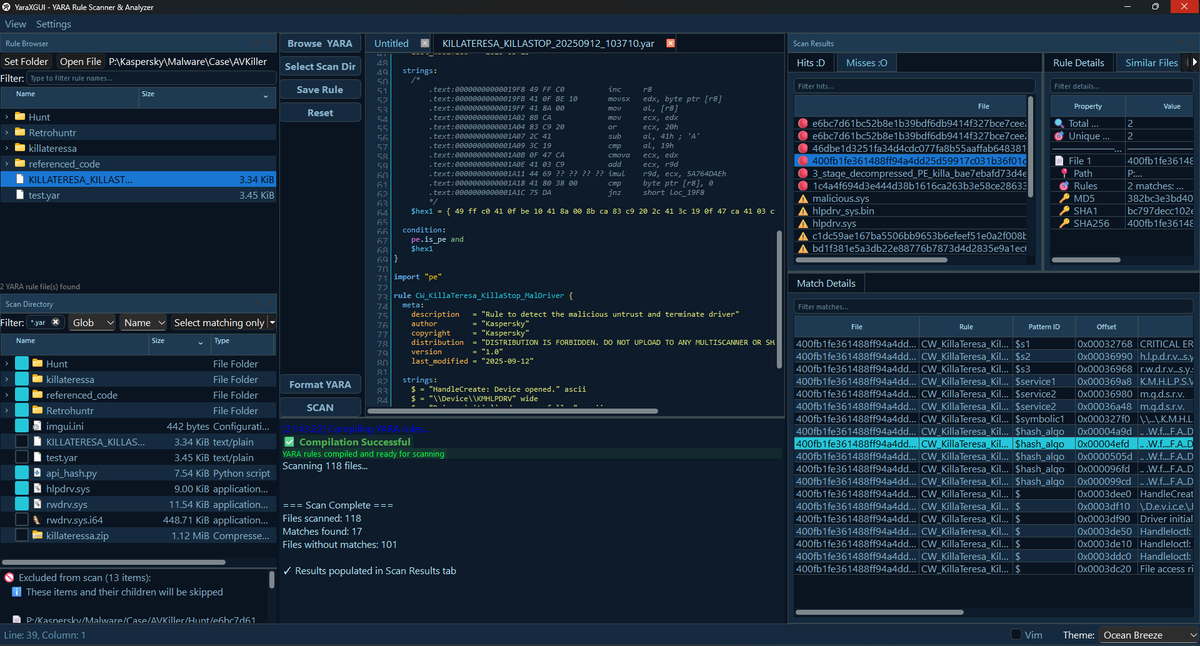Uncheck the imgui.ini scan checkbox

click(x=21, y=426)
